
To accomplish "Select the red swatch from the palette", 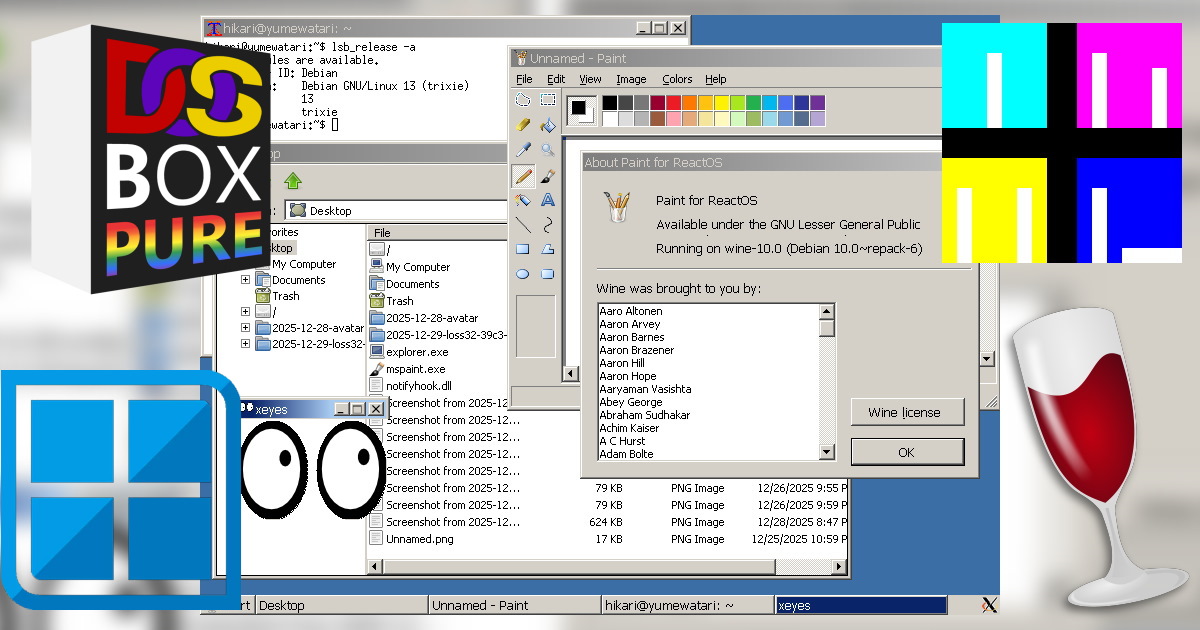I will (672, 102).
